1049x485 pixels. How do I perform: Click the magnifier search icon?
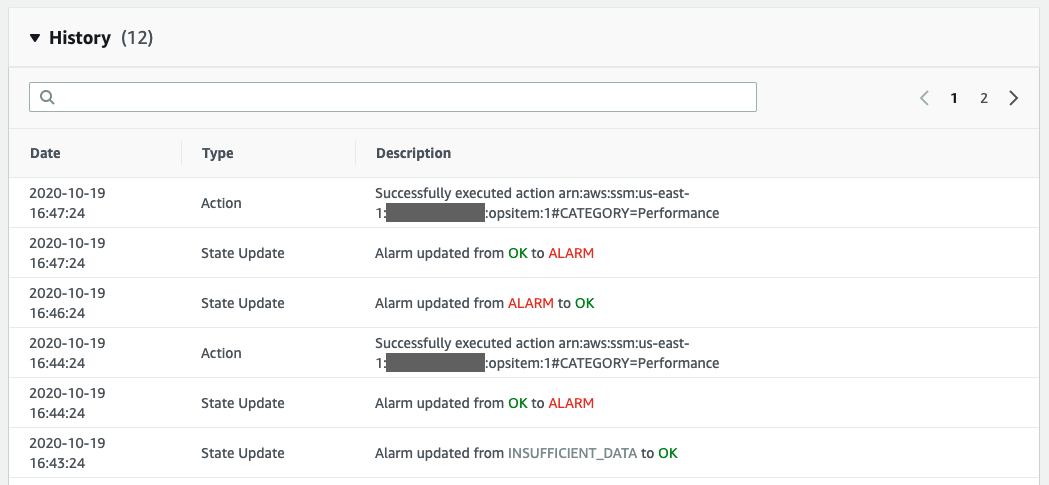coord(47,98)
